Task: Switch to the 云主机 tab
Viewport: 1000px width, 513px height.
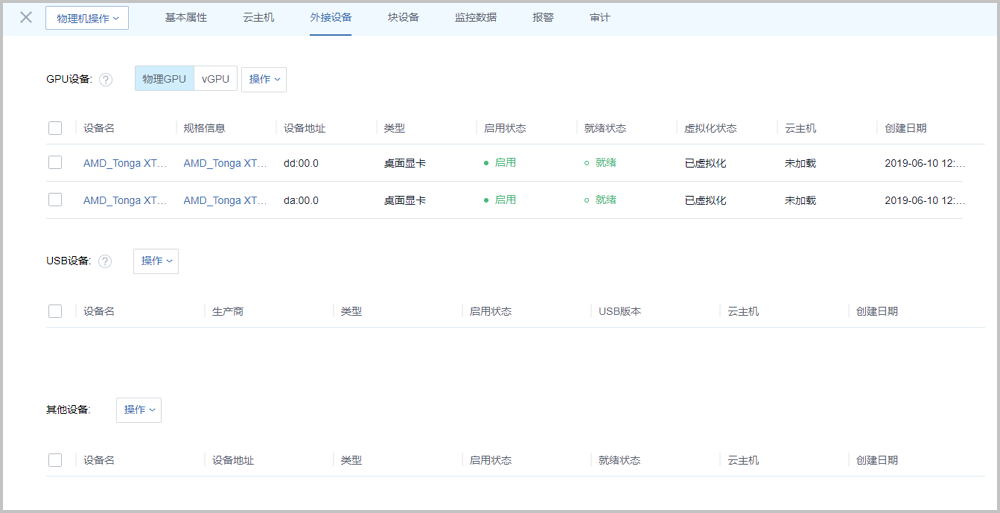Action: tap(258, 18)
